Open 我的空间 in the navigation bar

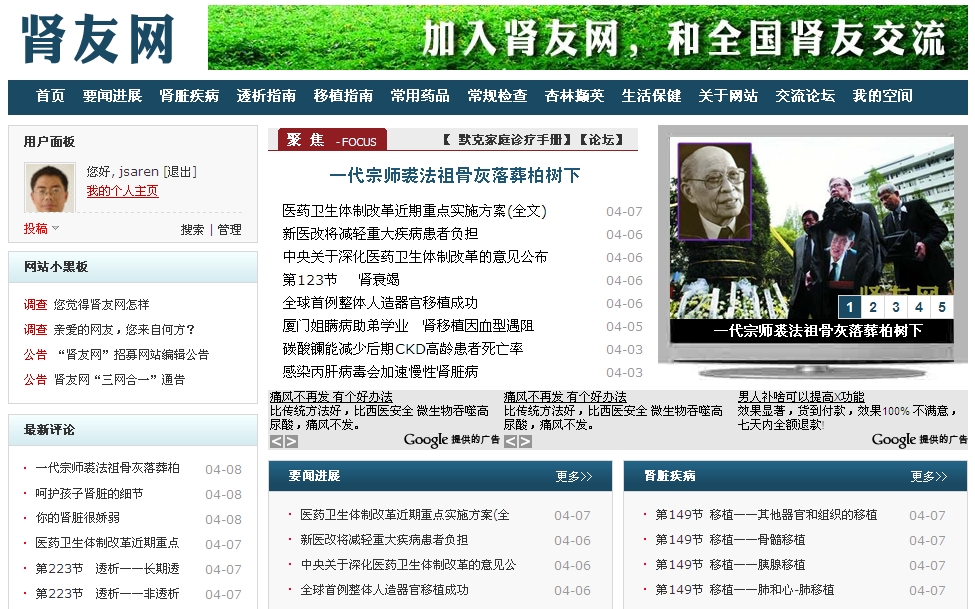(x=882, y=96)
